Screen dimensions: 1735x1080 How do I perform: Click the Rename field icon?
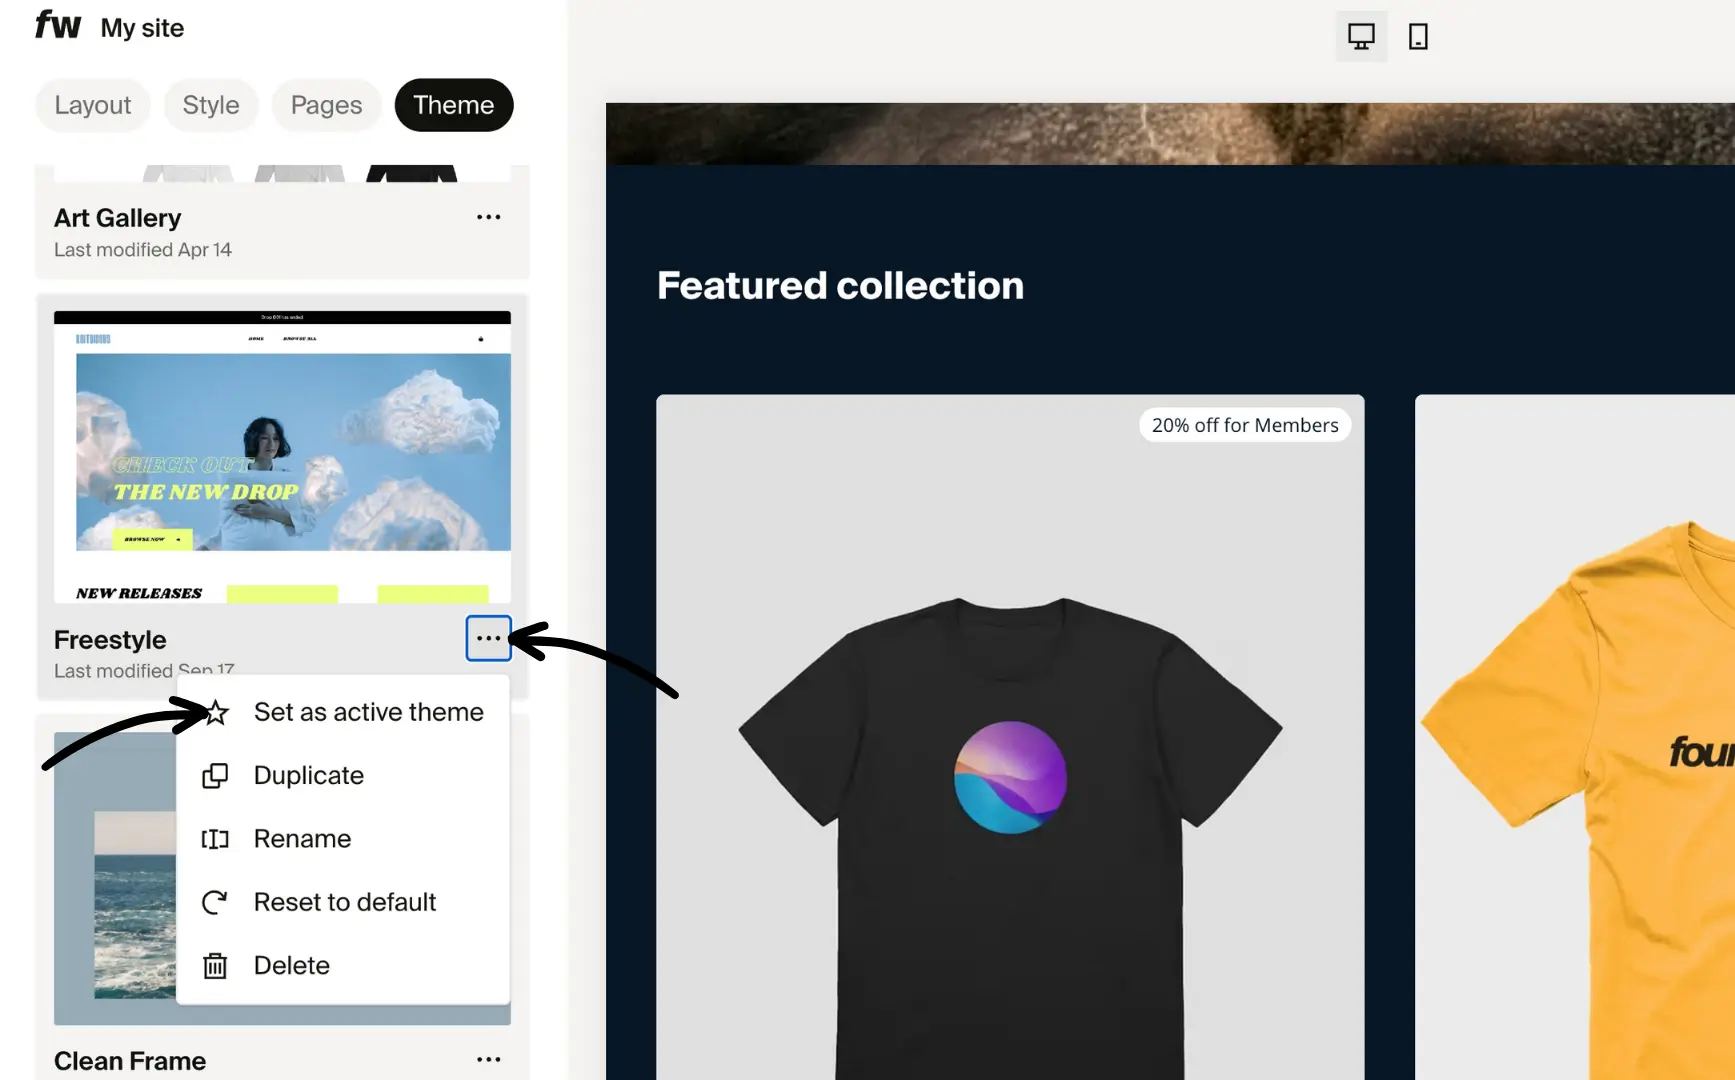pyautogui.click(x=215, y=839)
